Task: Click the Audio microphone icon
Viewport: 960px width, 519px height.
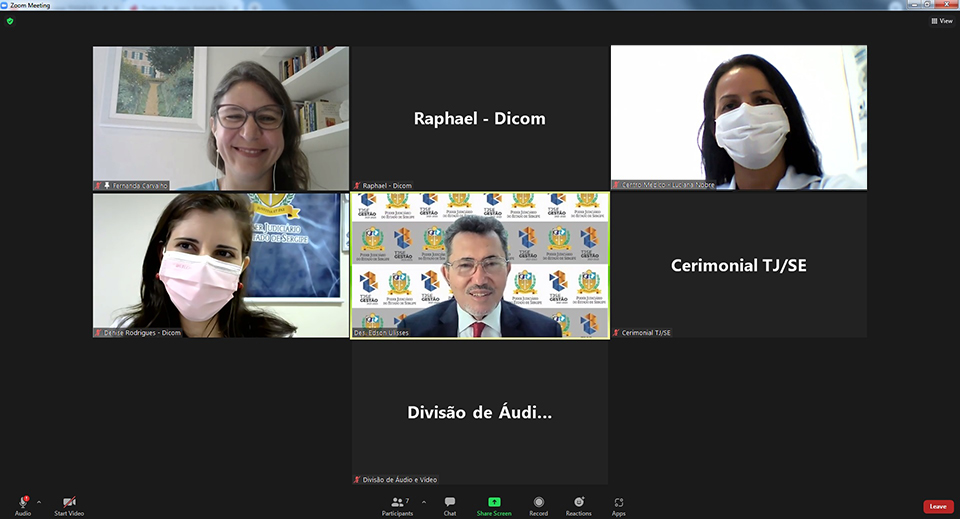Action: [22, 502]
